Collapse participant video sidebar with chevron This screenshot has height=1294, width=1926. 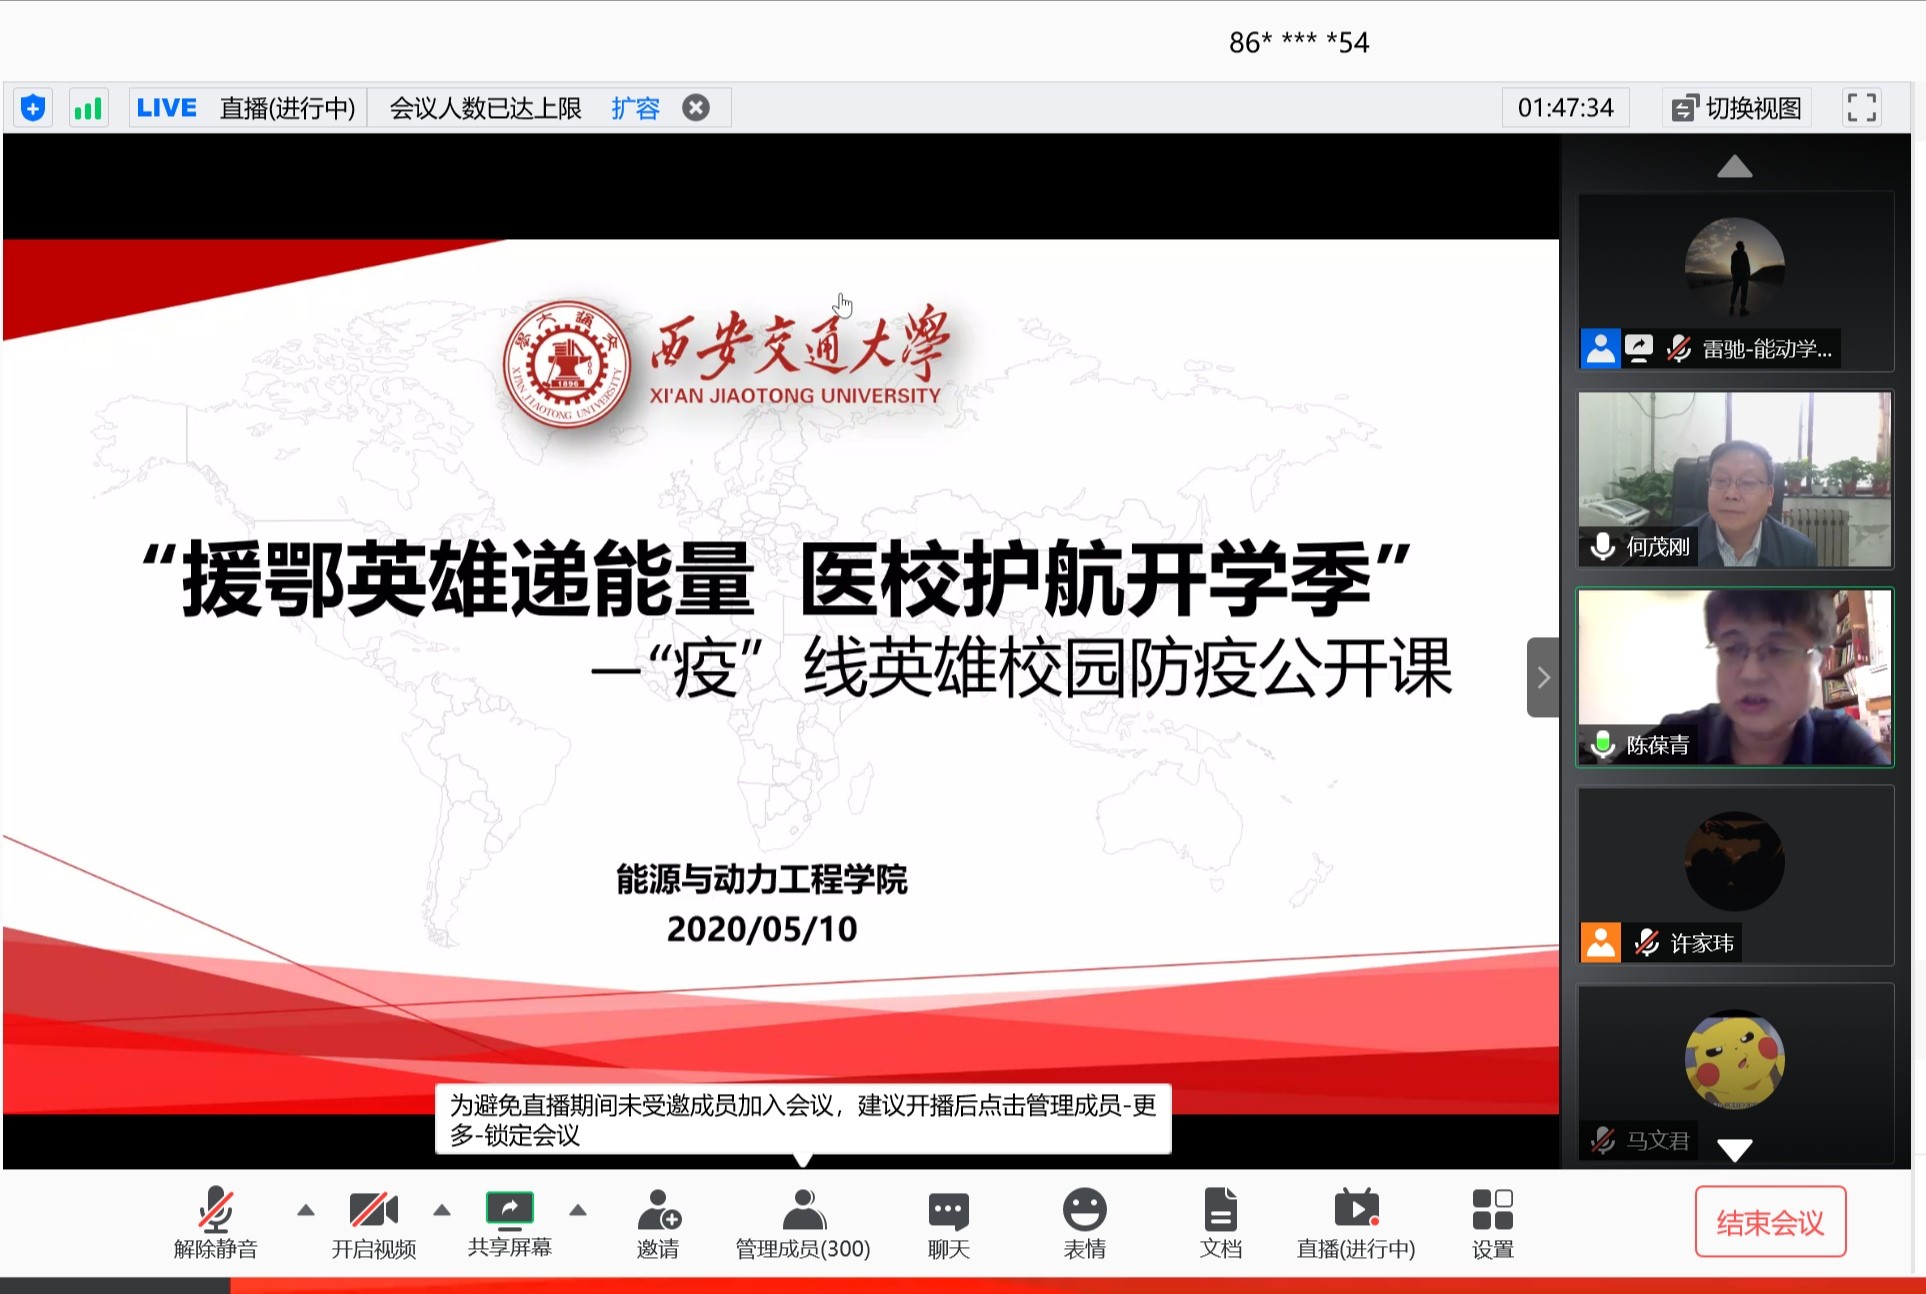click(1543, 677)
